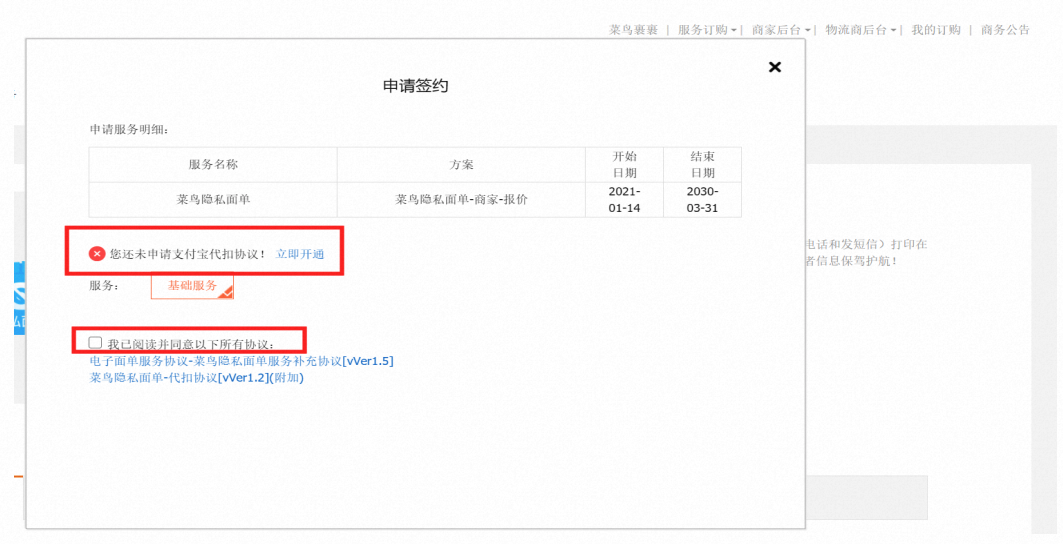Click the 菜鸟隐私面单-商家-报价 plan cell
Viewport: 1063px width, 544px height.
(x=461, y=200)
